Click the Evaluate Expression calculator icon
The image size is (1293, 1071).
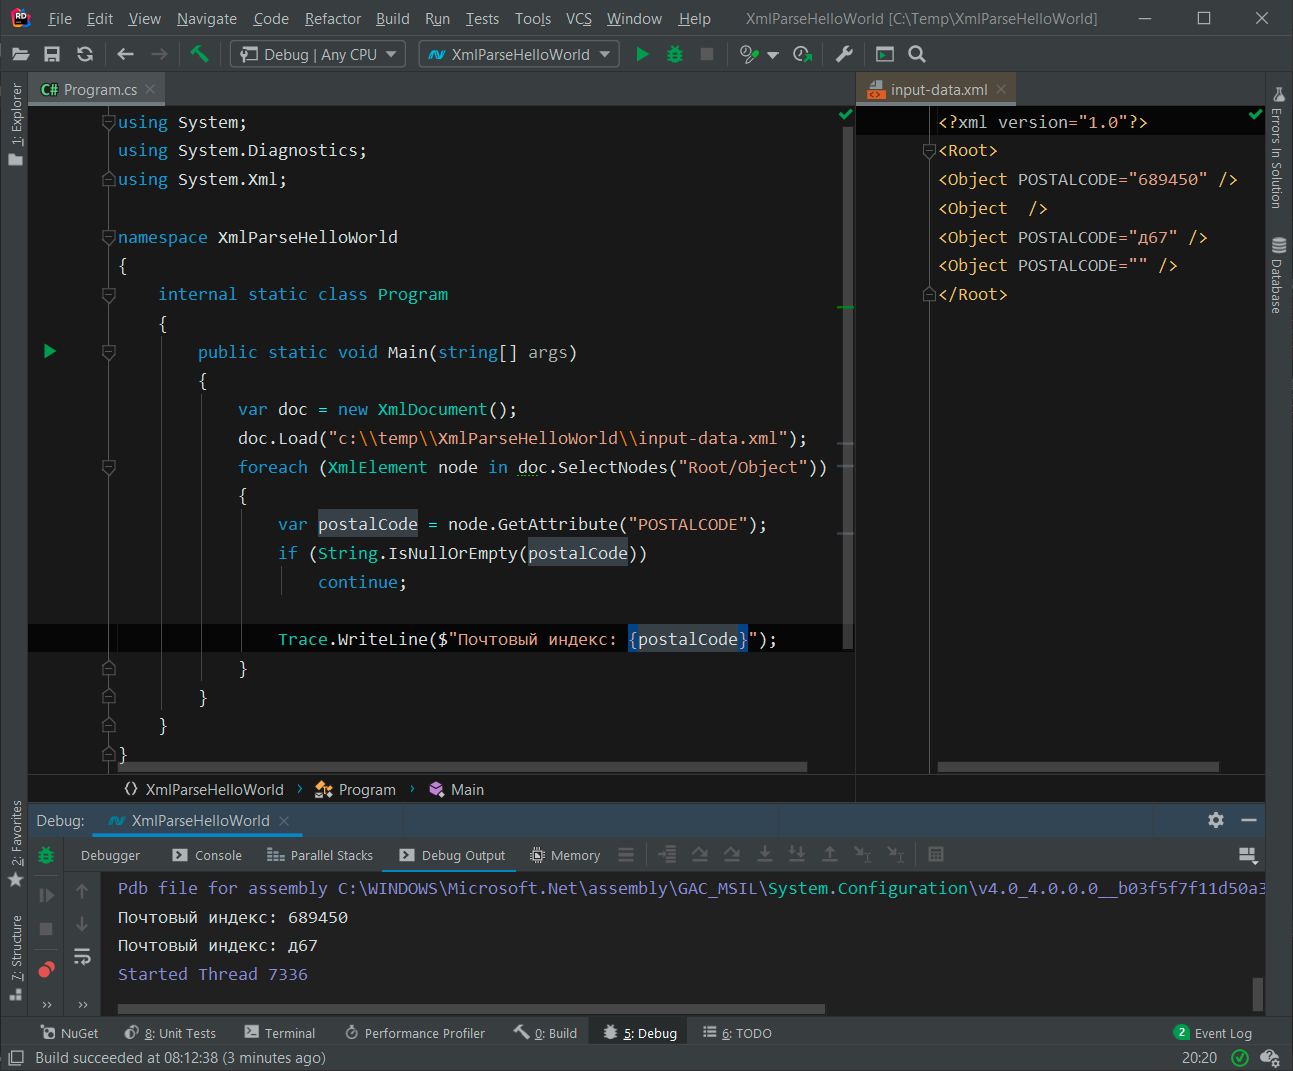tap(936, 854)
